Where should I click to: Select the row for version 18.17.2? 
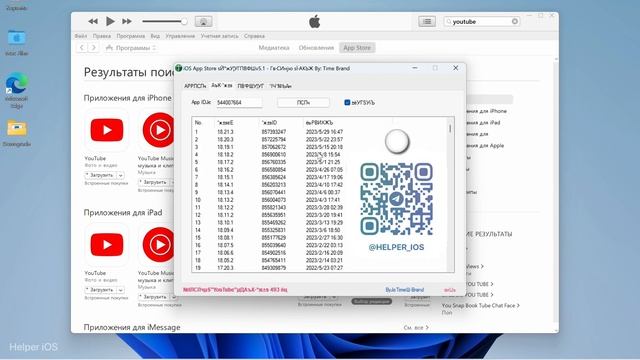(x=269, y=162)
